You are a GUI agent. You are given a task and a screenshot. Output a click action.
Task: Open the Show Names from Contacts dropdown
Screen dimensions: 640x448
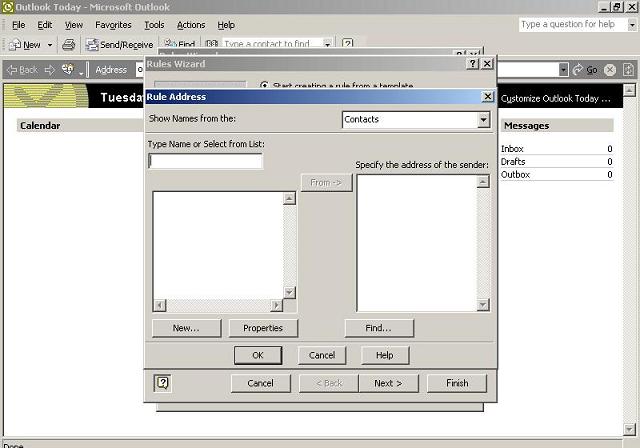tap(483, 120)
